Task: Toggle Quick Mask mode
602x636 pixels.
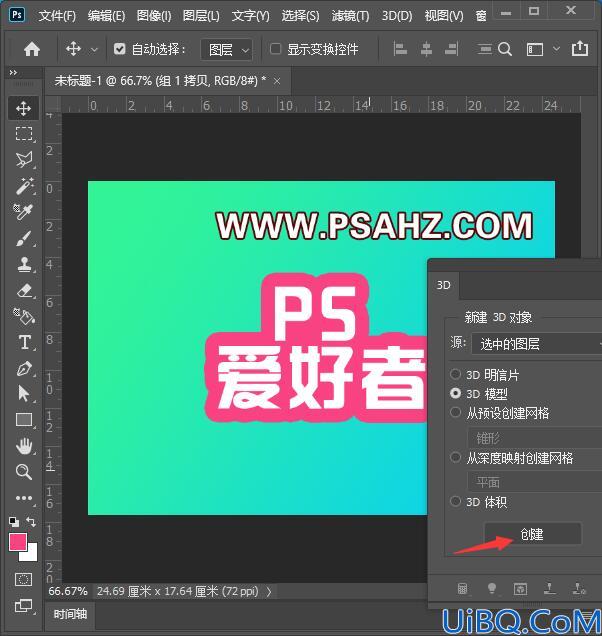Action: tap(24, 580)
